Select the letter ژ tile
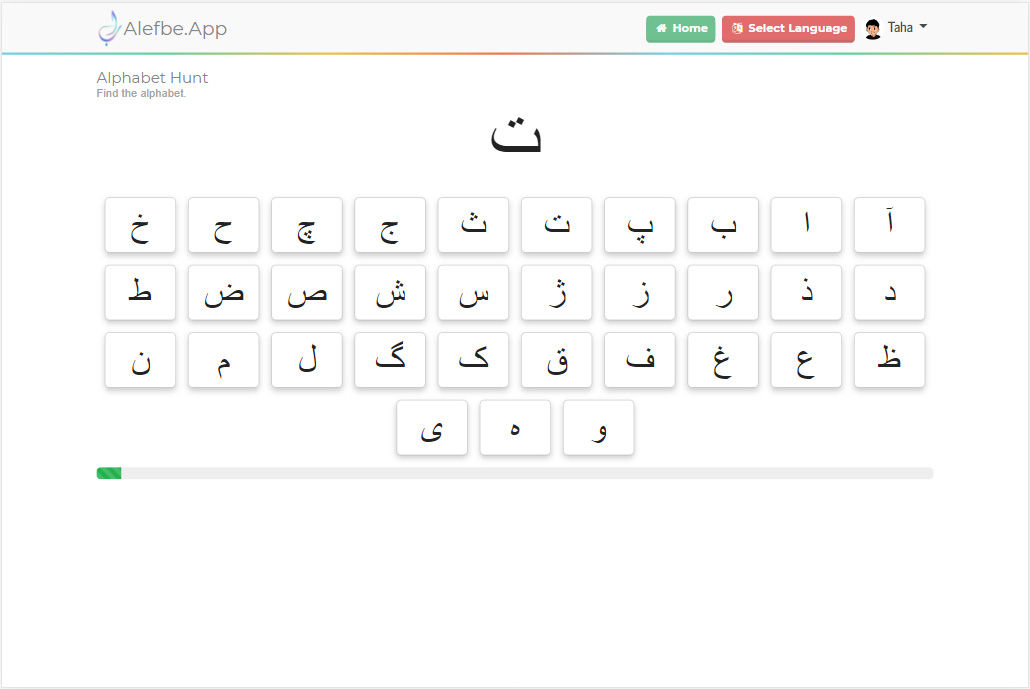This screenshot has width=1030, height=689. [x=556, y=293]
